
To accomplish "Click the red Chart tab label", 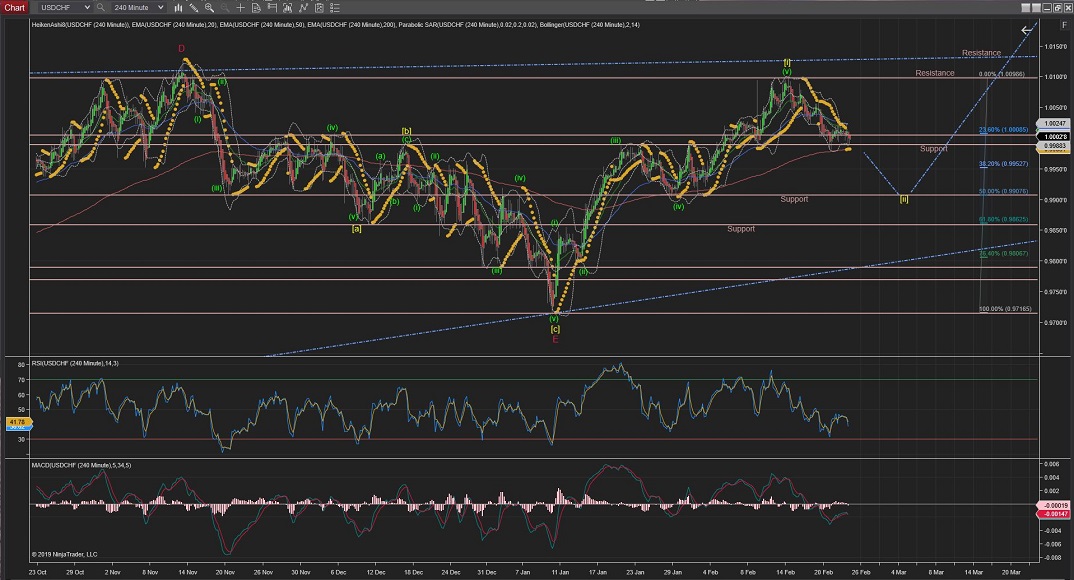I will [14, 8].
